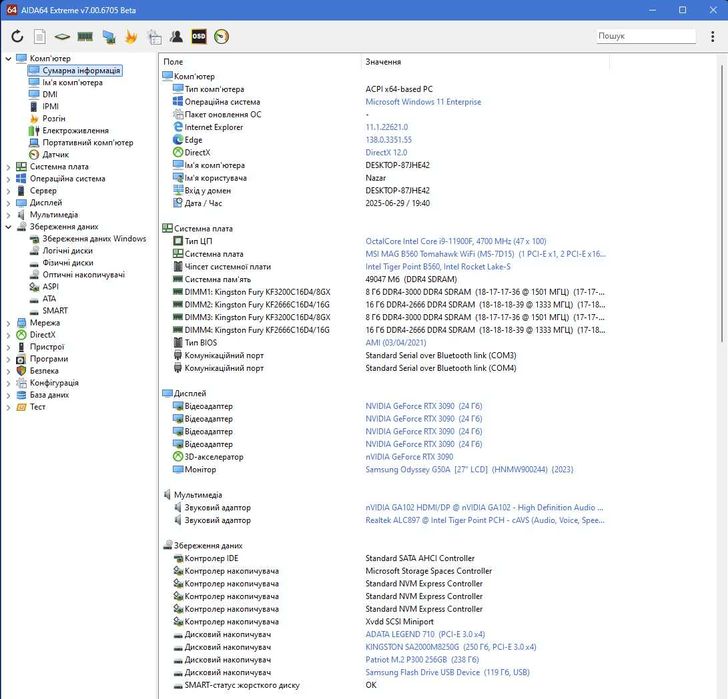The image size is (728, 699).
Task: Open the Microsoft Windows 11 Enterprise link
Action: (423, 102)
